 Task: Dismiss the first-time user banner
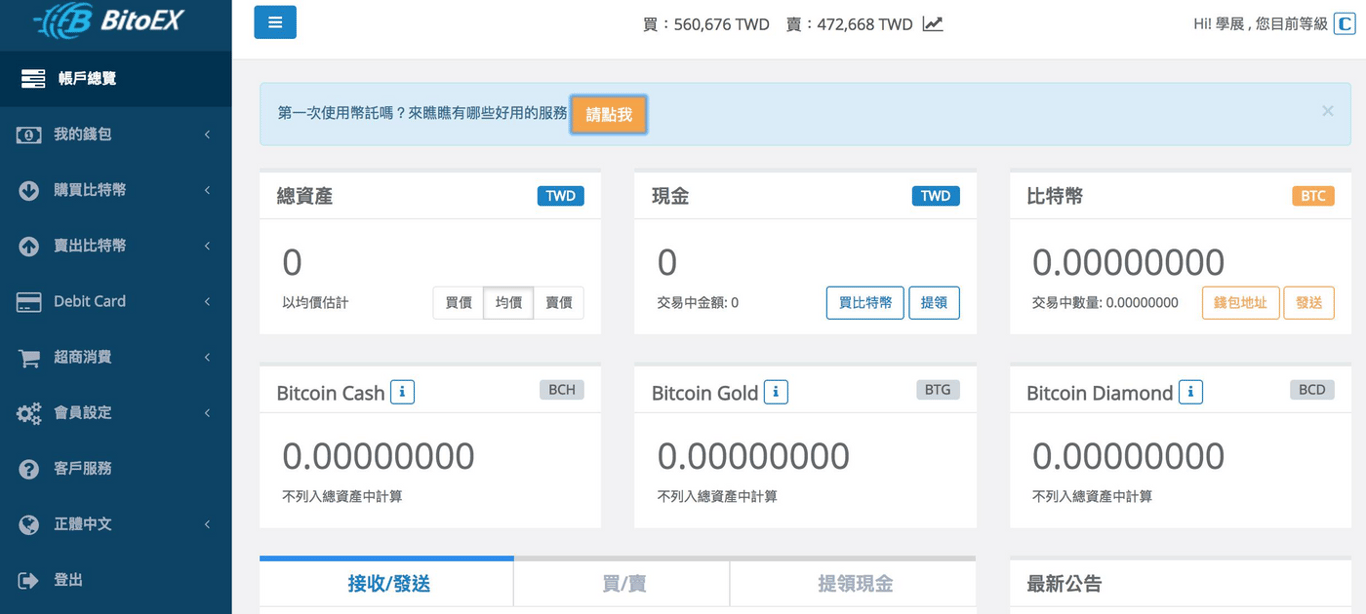pos(1327,110)
